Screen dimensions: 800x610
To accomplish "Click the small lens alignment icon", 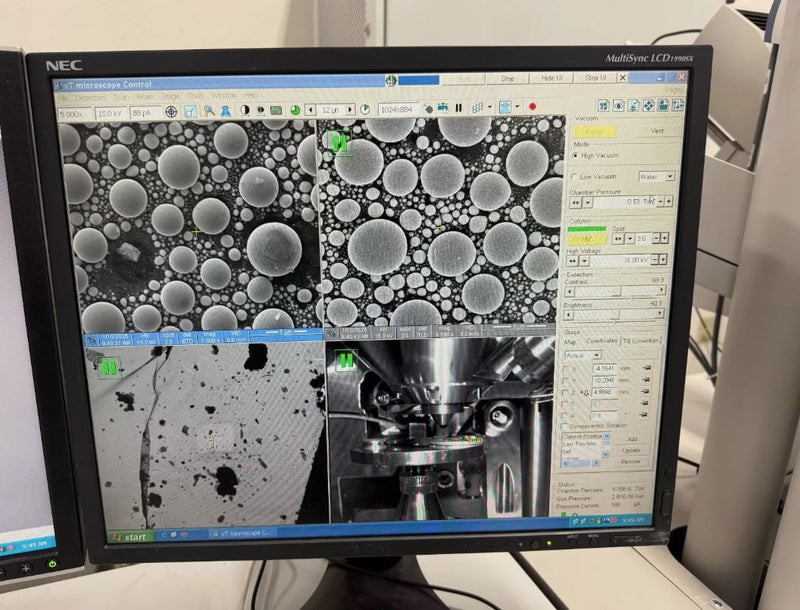I will pos(260,110).
